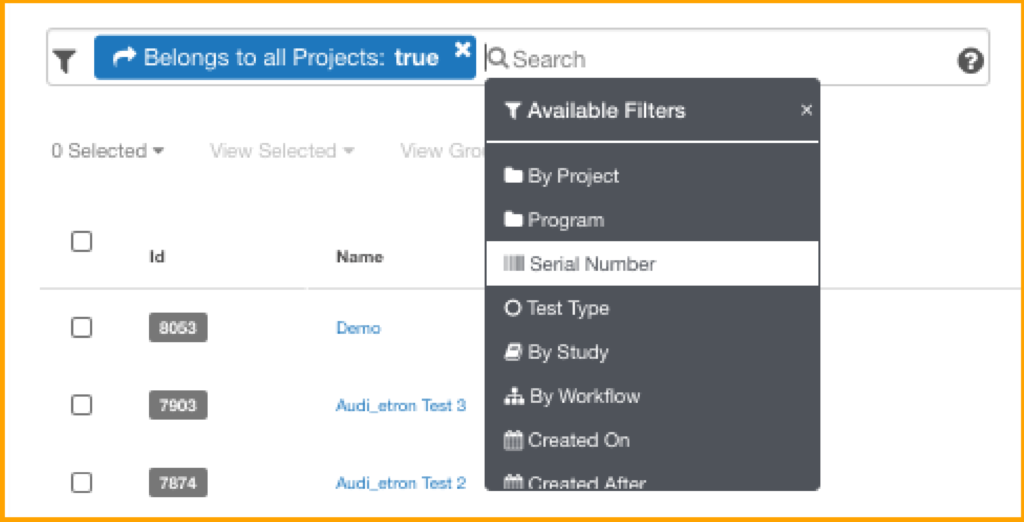Open the Audi_etron Test 3 link
The image size is (1024, 522).
(x=401, y=406)
